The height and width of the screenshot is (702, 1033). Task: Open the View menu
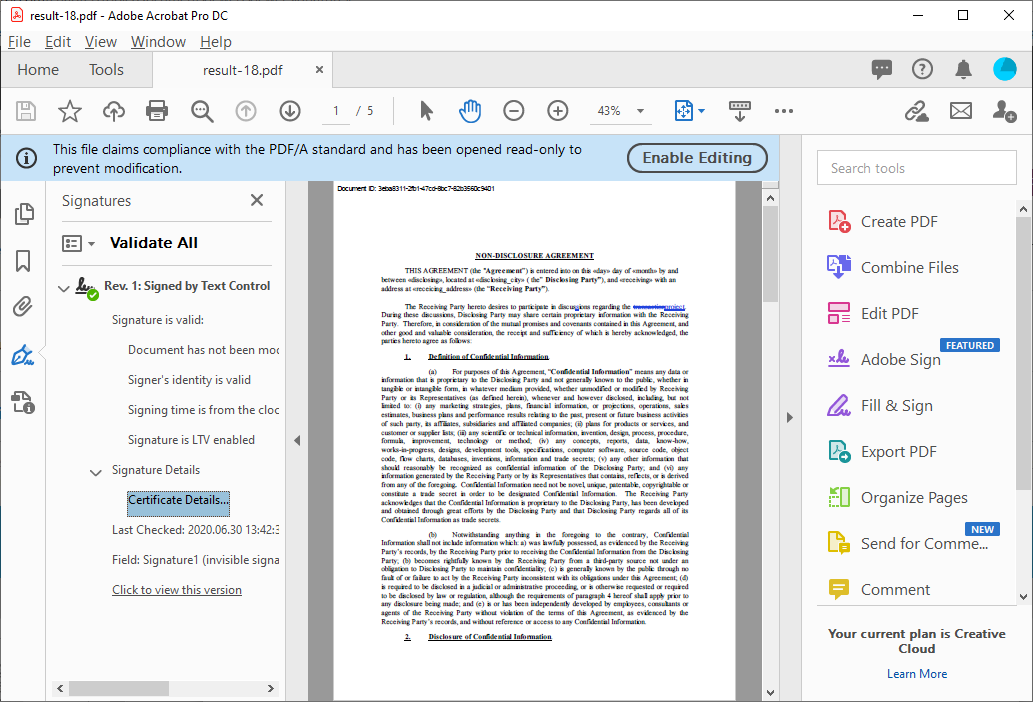(x=101, y=42)
